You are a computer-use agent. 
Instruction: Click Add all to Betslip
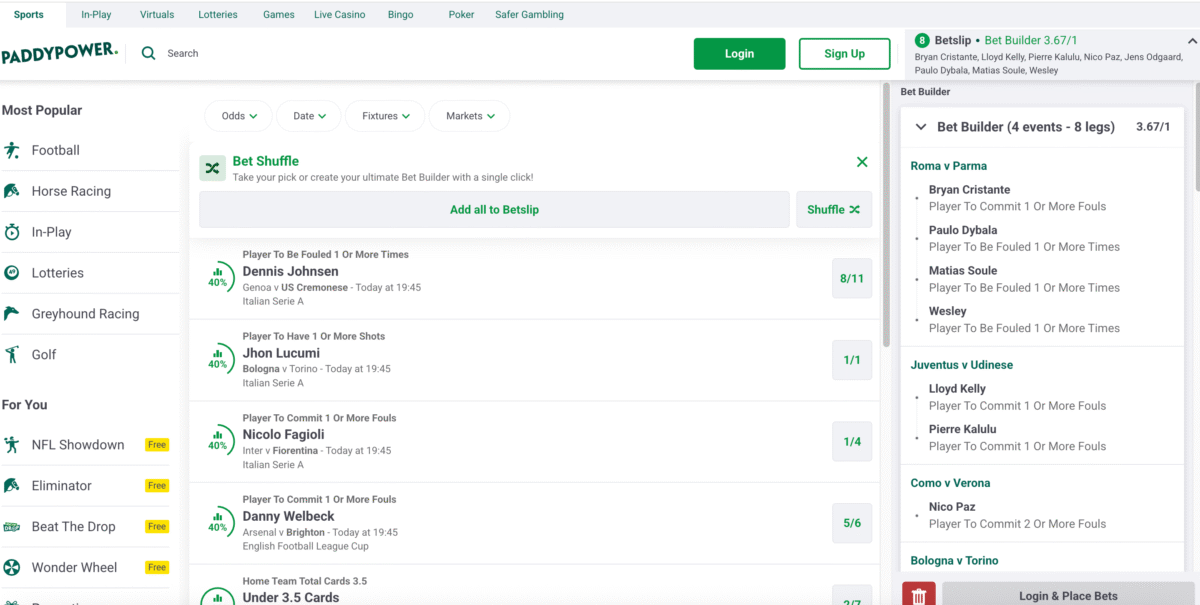(x=494, y=210)
